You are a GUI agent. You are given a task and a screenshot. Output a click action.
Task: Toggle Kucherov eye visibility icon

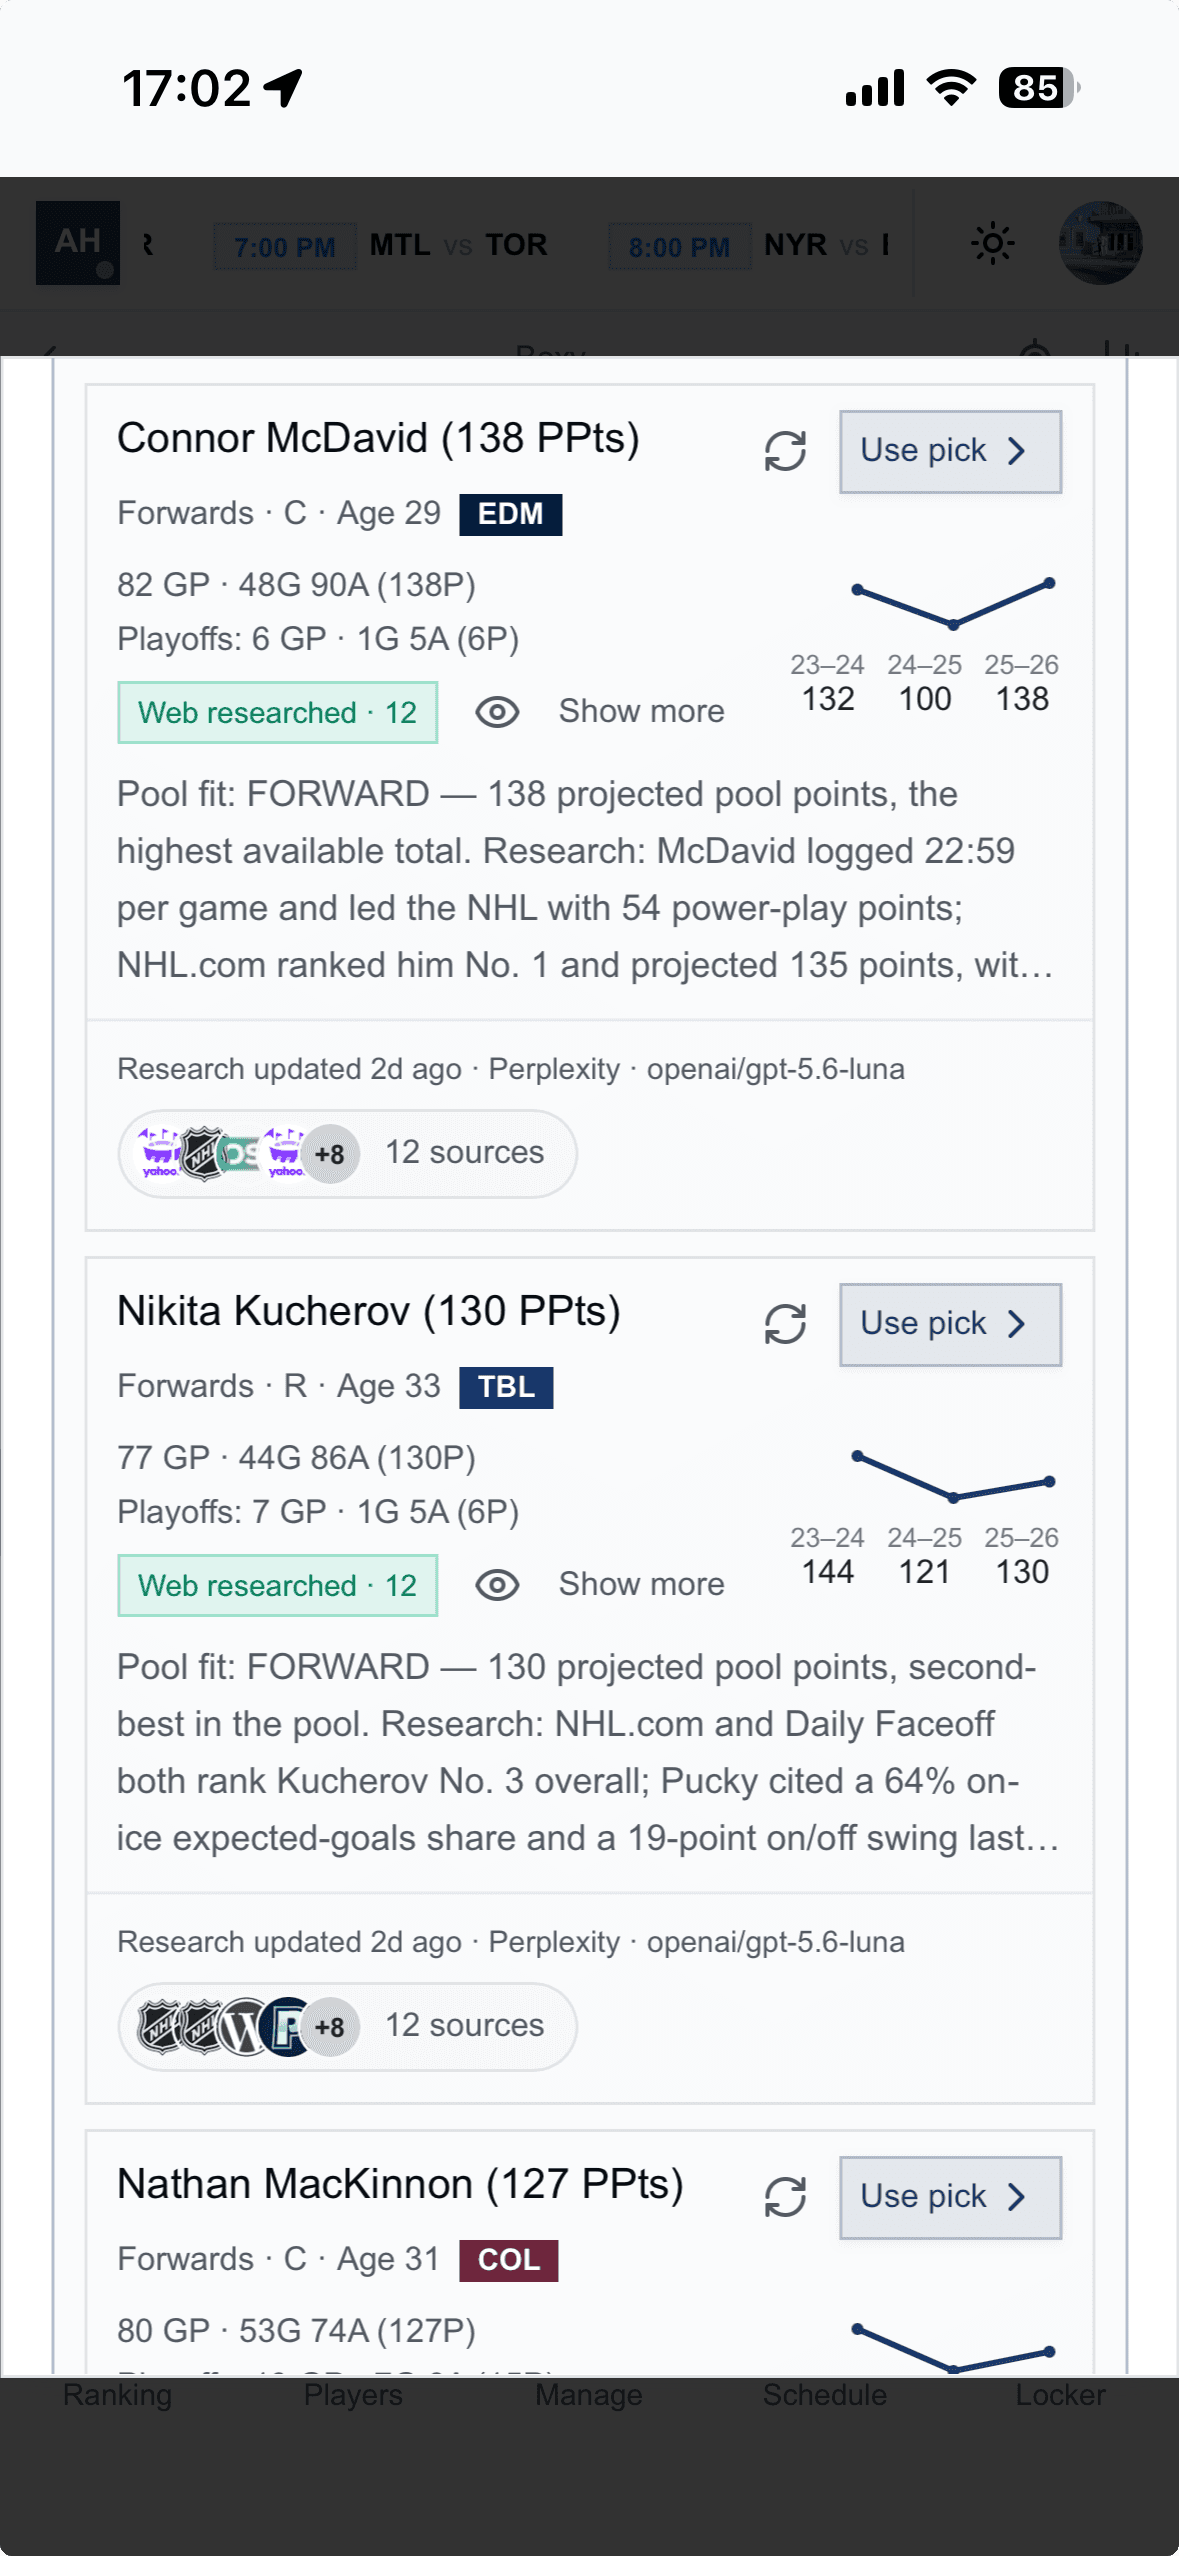(x=497, y=1585)
